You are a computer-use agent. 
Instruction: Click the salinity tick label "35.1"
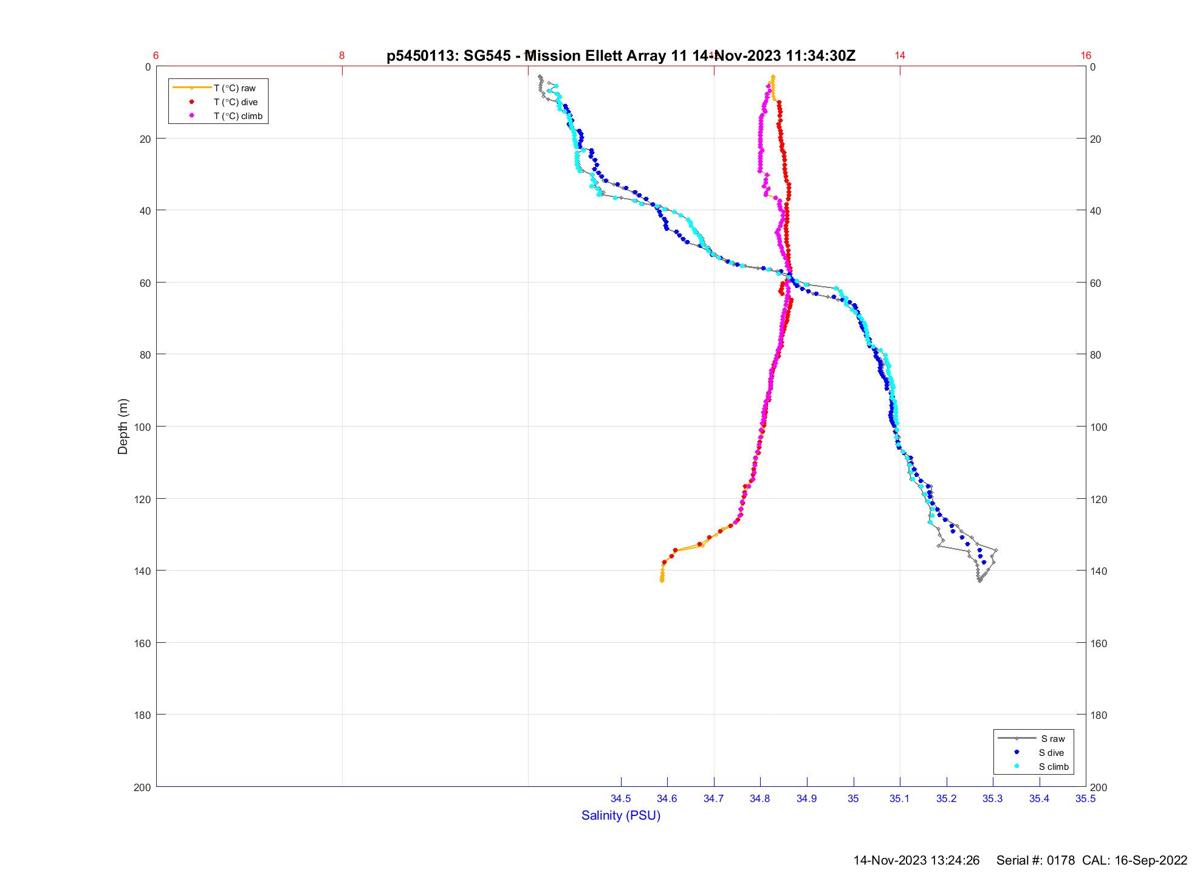(900, 799)
